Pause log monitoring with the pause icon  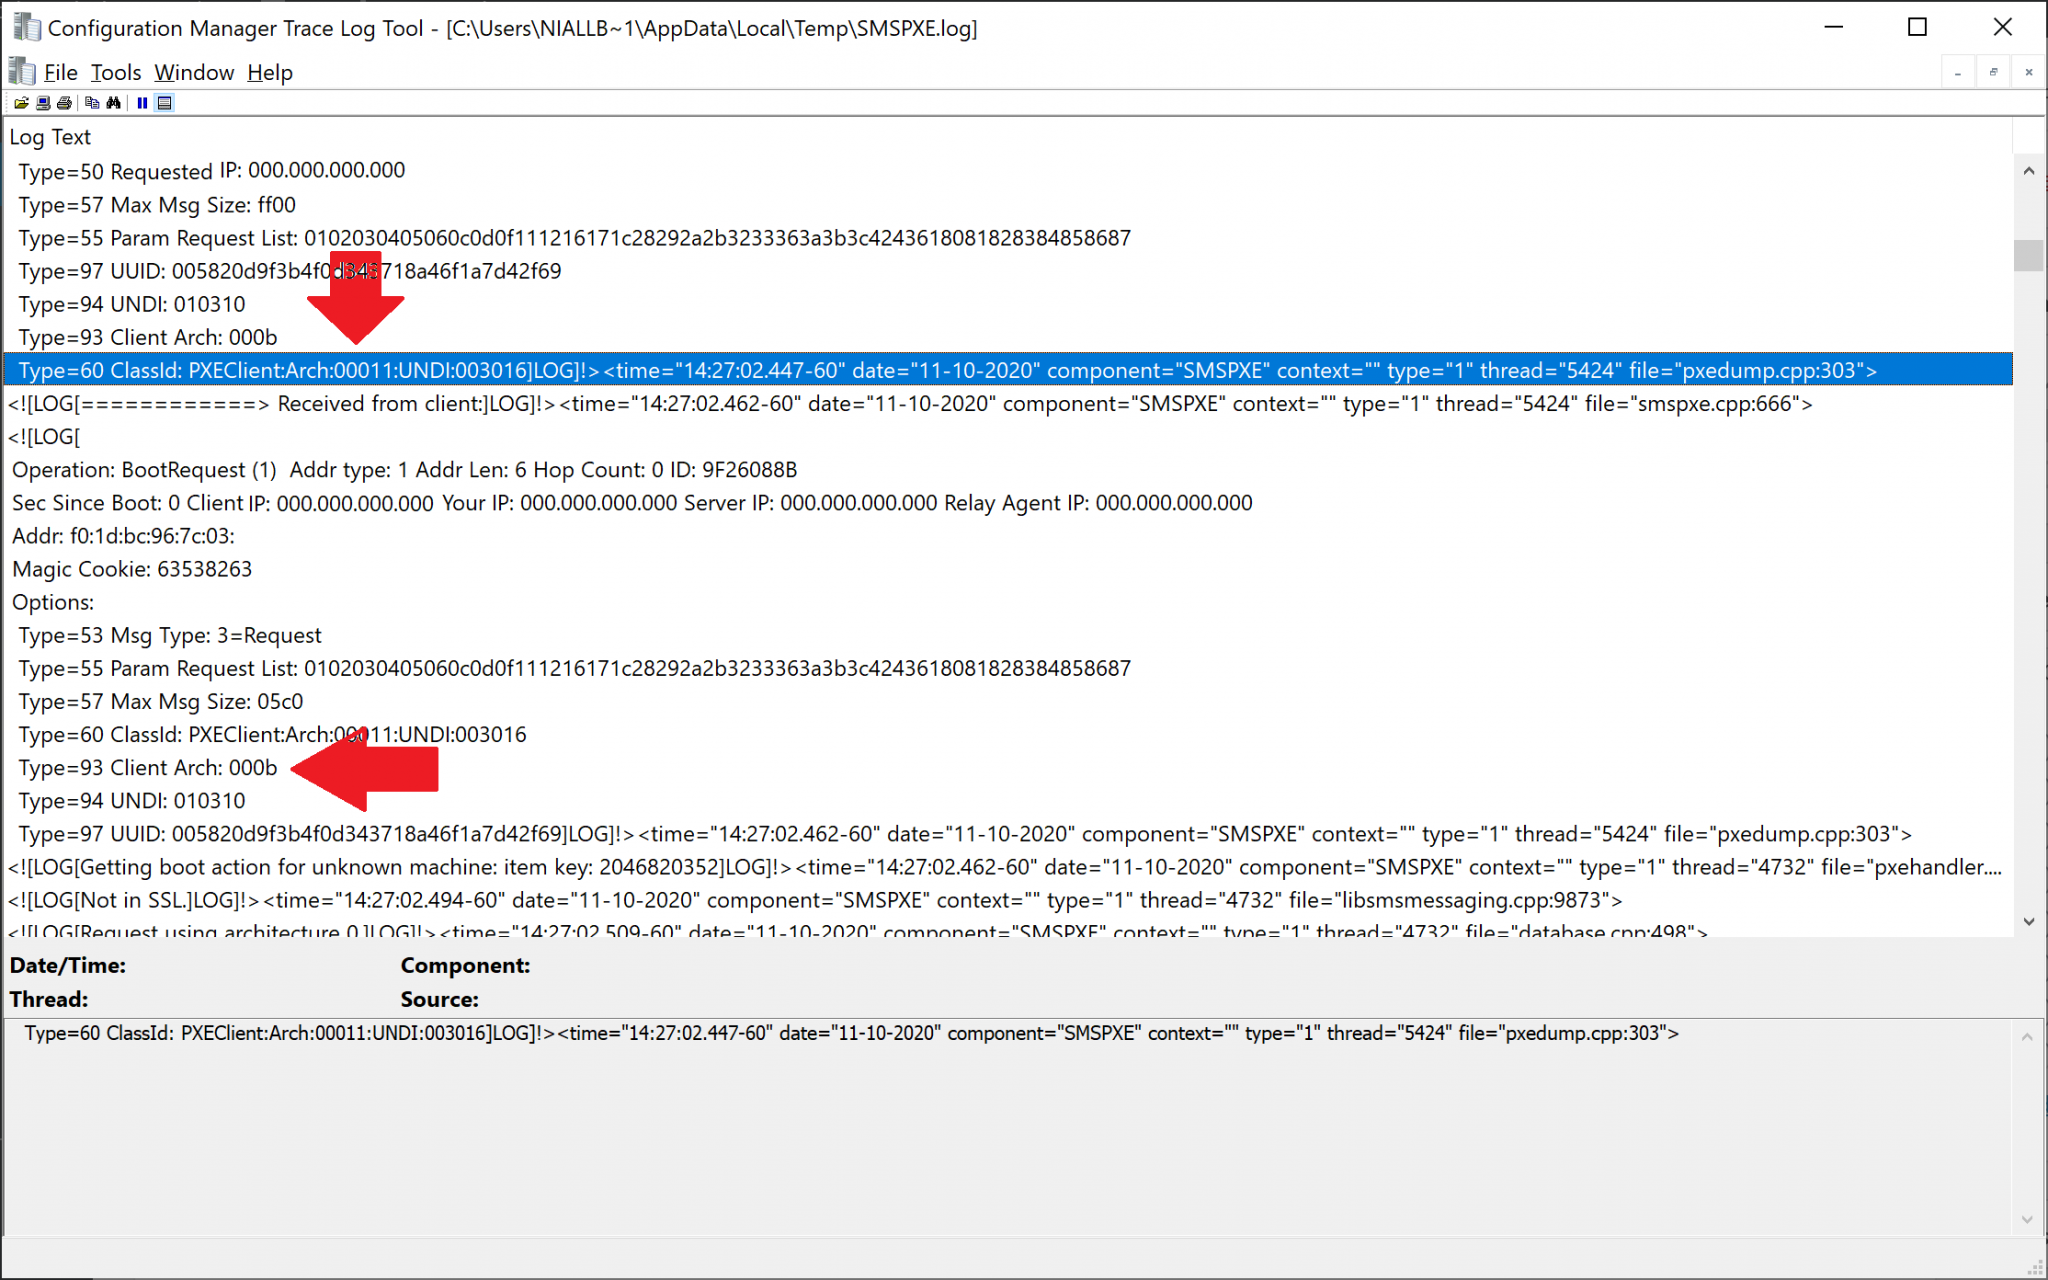(142, 102)
